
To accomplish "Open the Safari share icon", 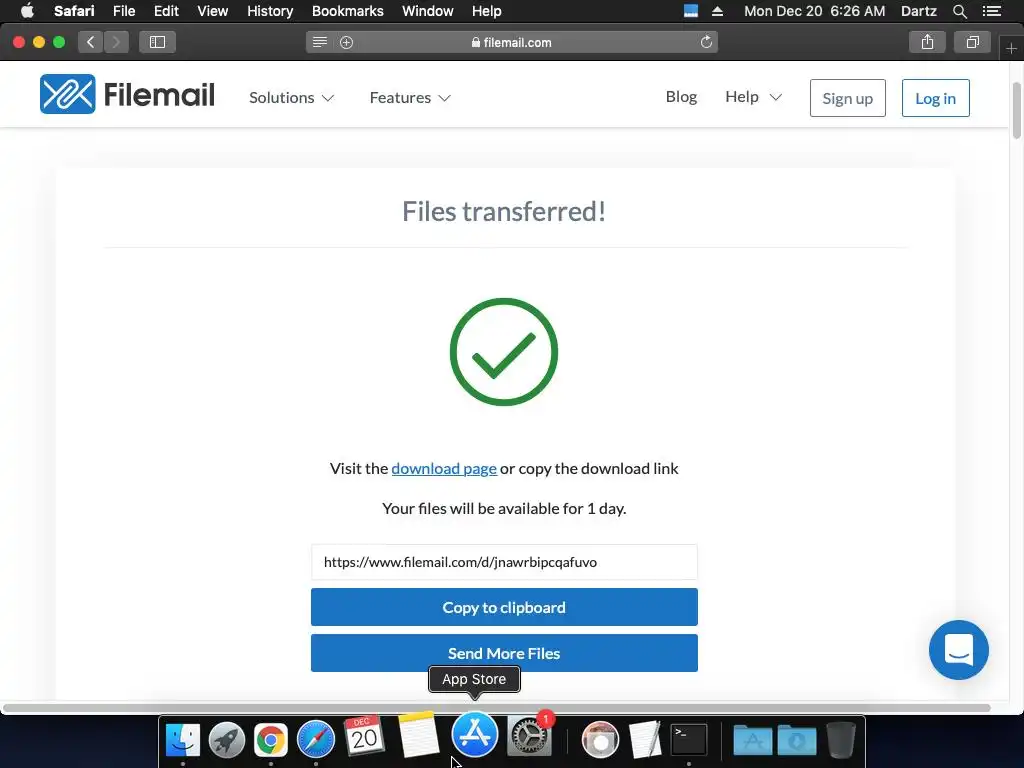I will (x=927, y=42).
